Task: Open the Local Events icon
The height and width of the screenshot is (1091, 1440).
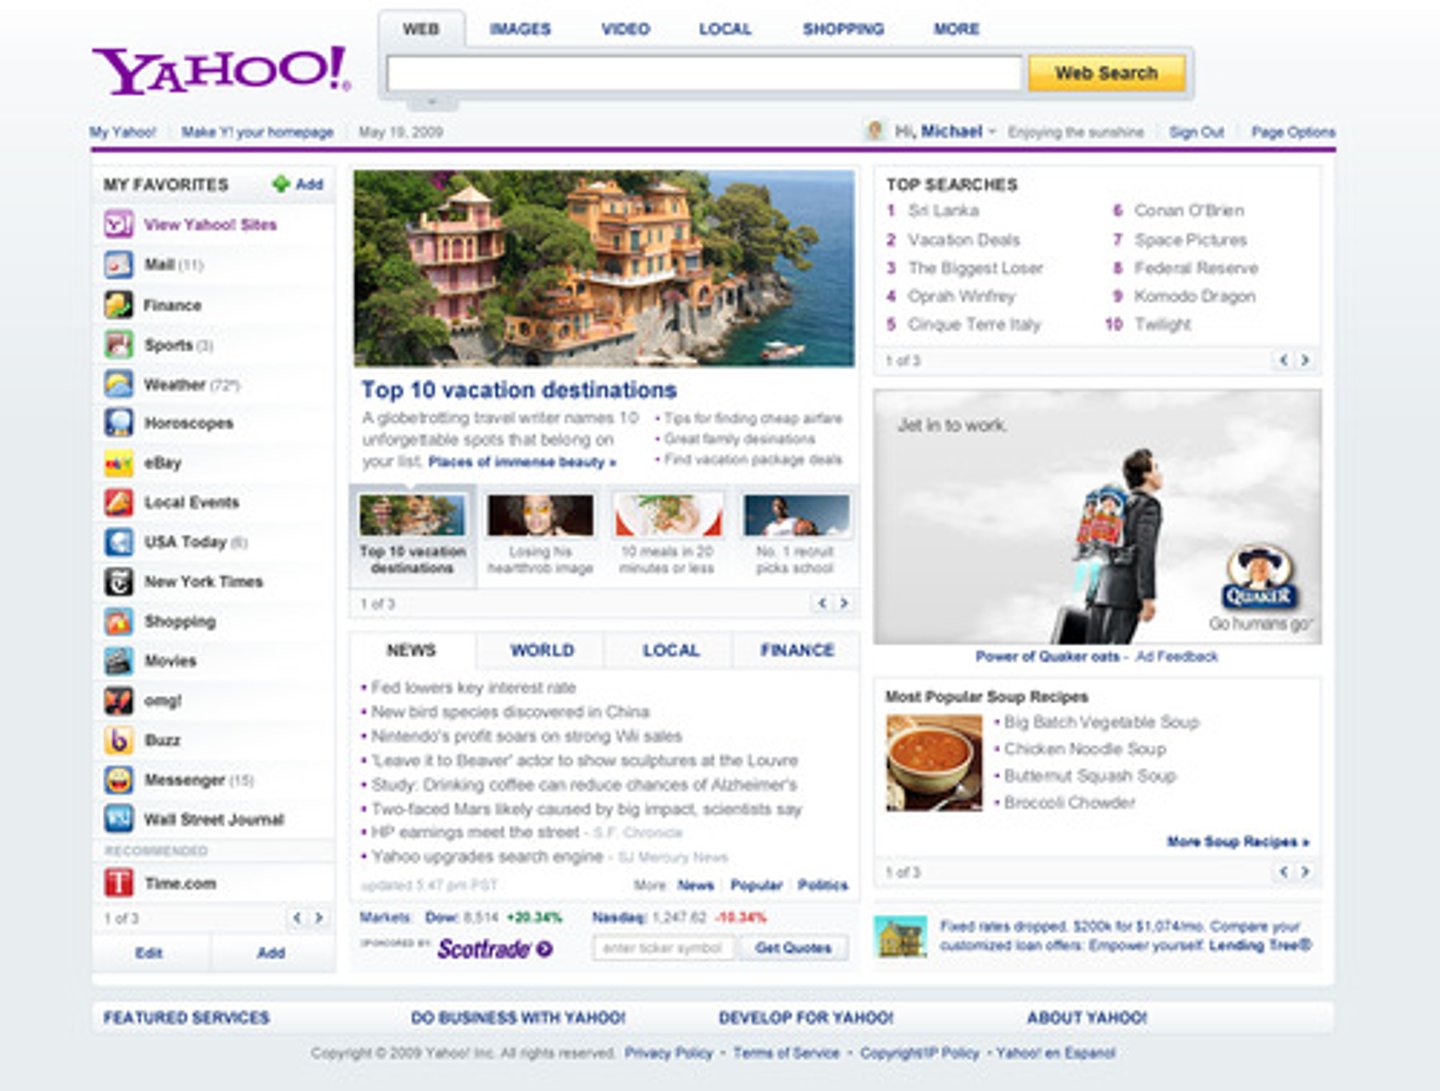Action: point(119,502)
